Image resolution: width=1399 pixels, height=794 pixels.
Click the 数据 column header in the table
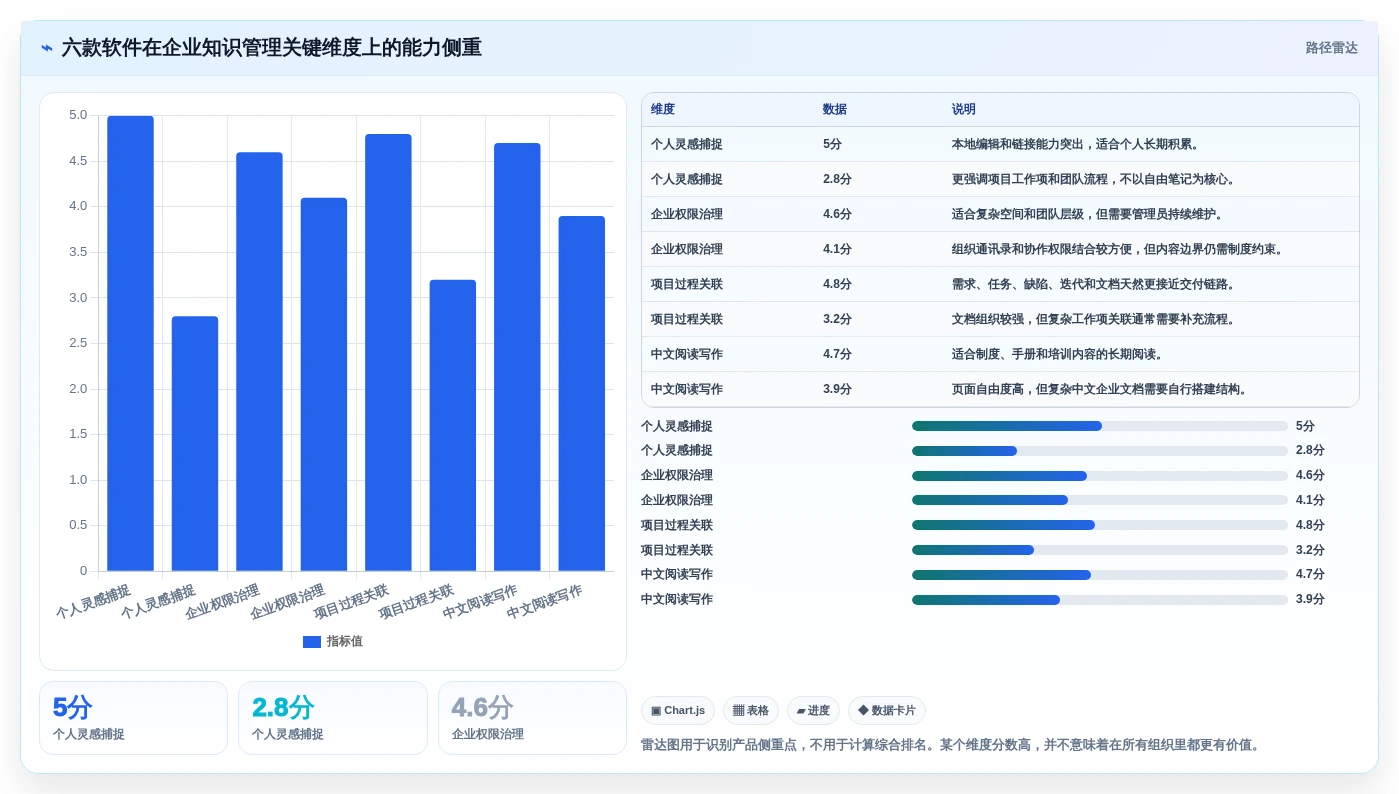click(835, 110)
